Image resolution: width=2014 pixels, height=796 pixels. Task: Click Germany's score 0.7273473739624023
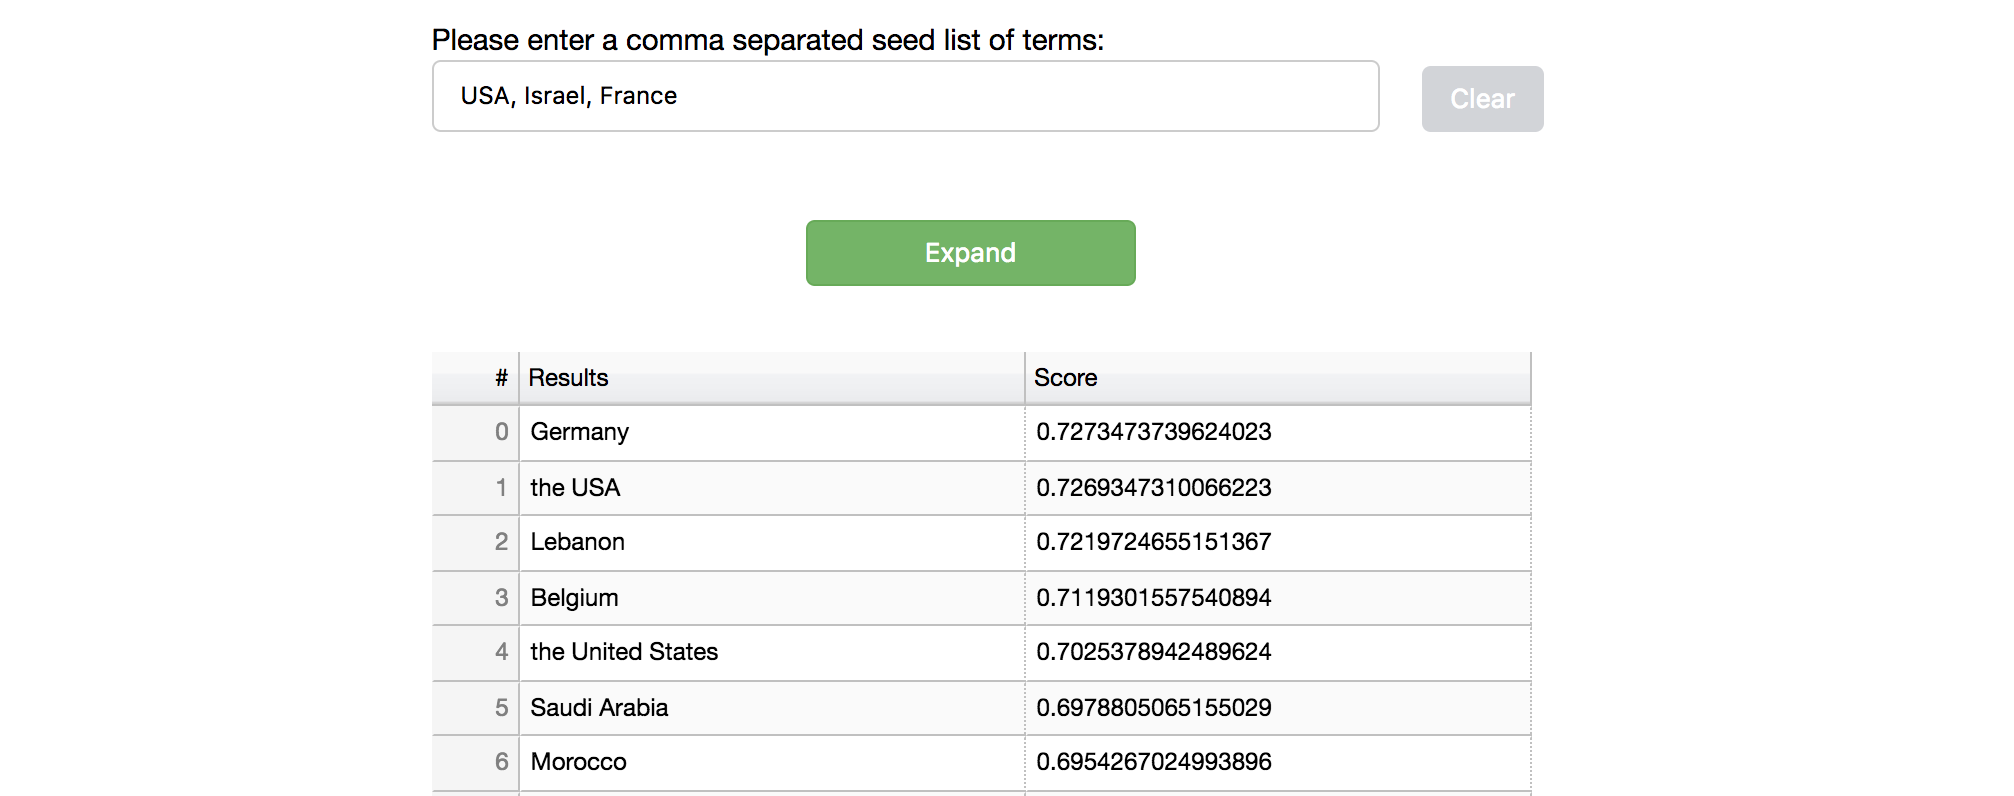click(1153, 432)
